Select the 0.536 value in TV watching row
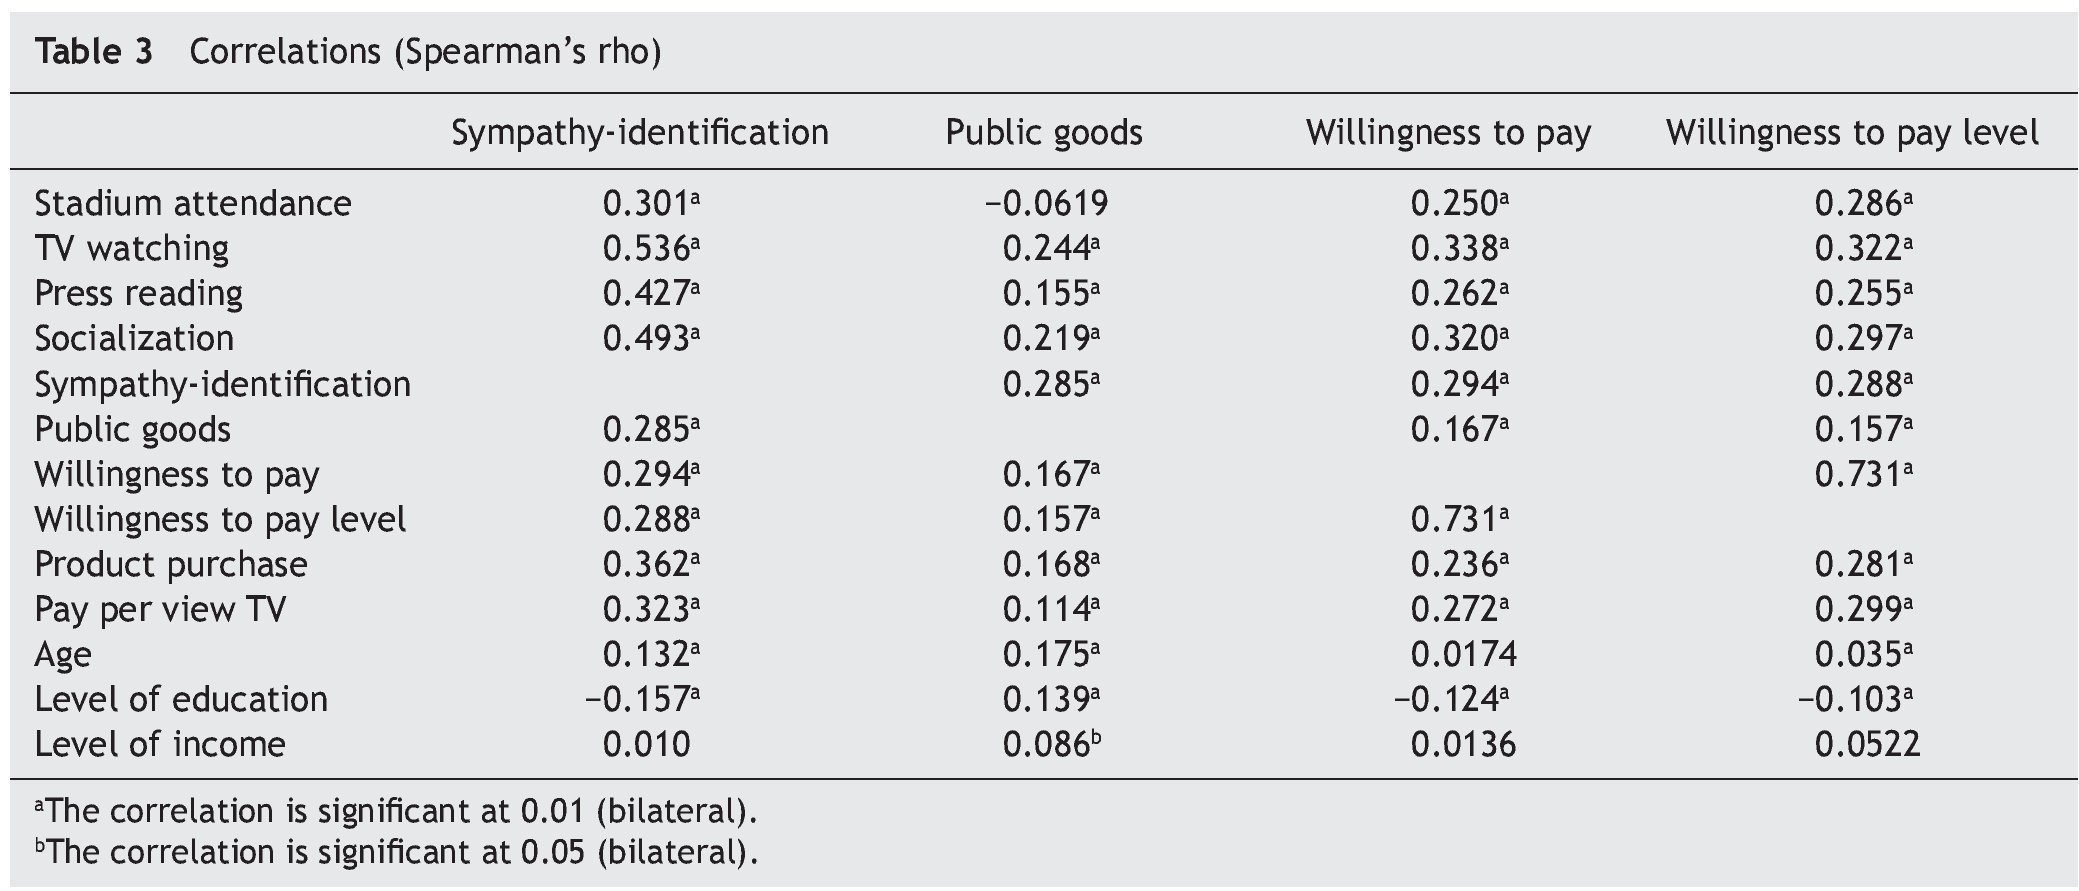 click(646, 248)
